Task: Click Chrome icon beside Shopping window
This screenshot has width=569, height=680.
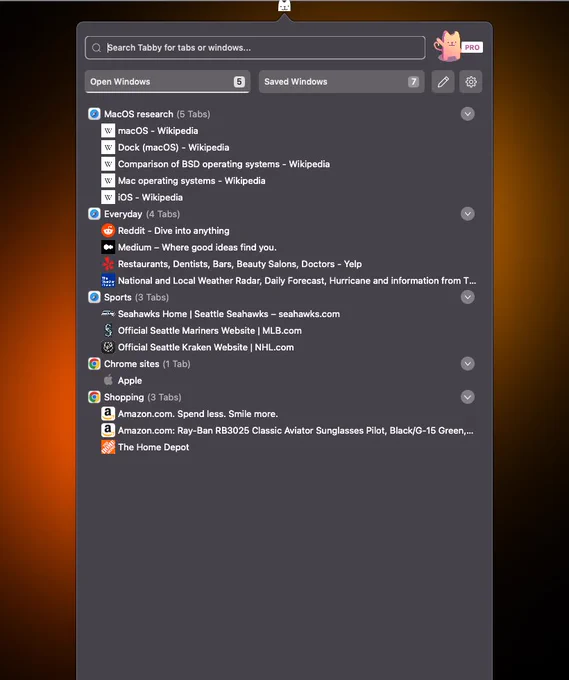Action: coord(94,397)
